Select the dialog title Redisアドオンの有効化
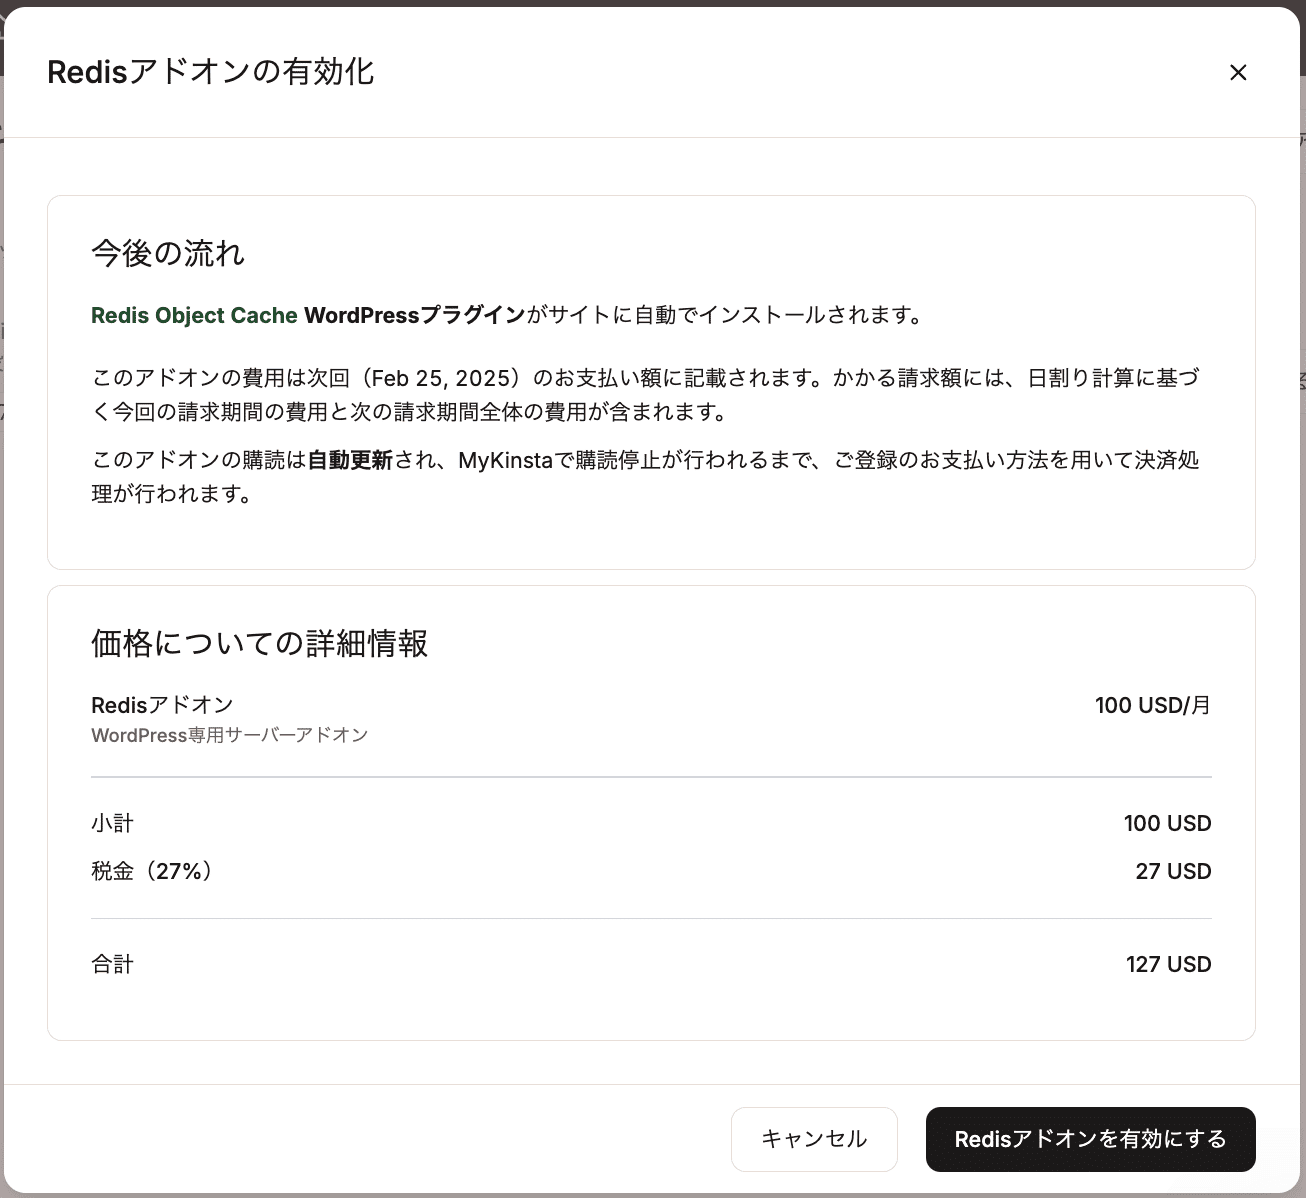The width and height of the screenshot is (1306, 1198). coord(210,71)
